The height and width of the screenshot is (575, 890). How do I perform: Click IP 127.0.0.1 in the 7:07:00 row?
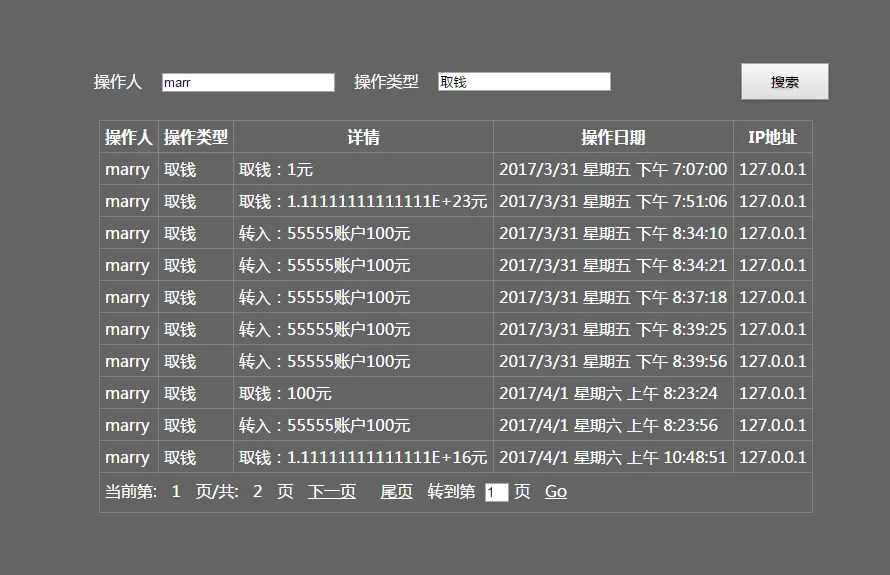tap(773, 169)
